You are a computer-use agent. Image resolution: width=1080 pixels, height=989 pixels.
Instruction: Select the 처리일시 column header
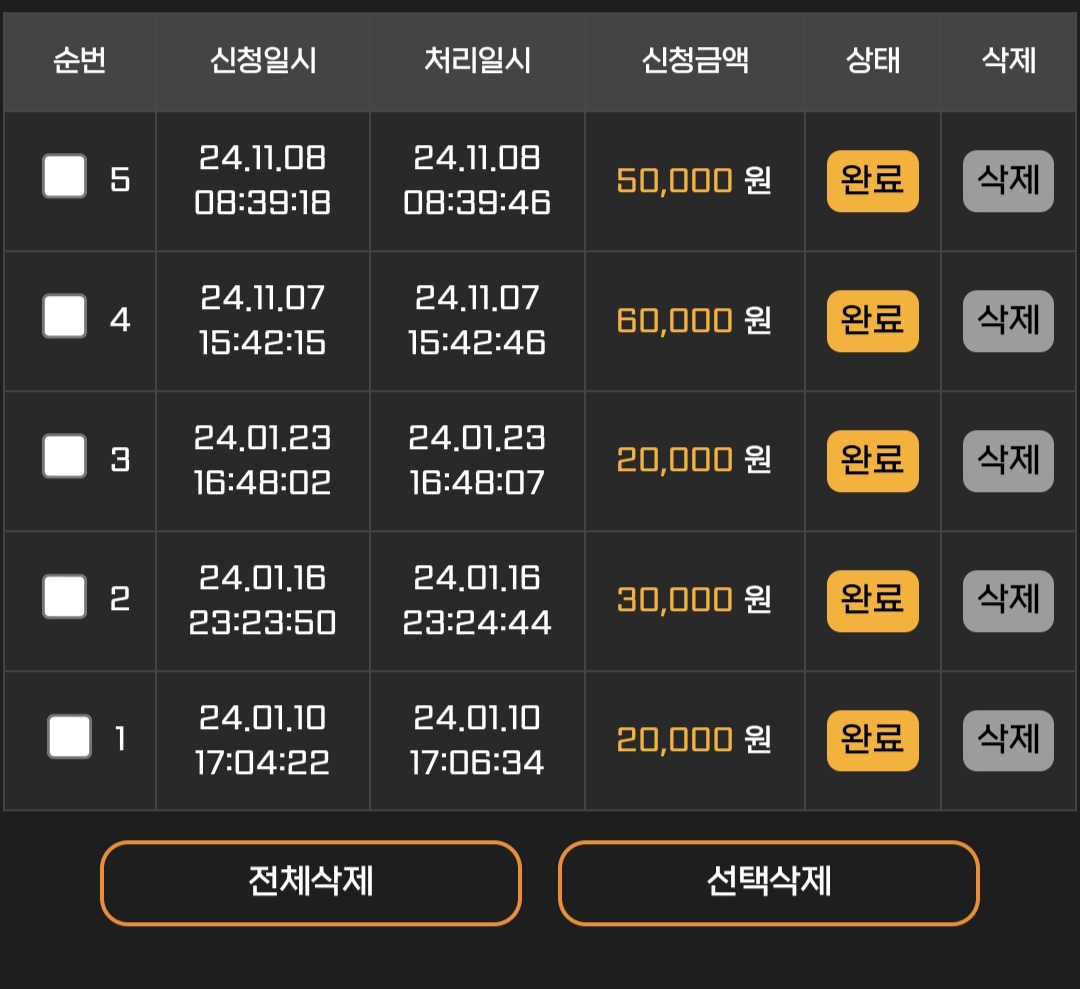click(478, 61)
